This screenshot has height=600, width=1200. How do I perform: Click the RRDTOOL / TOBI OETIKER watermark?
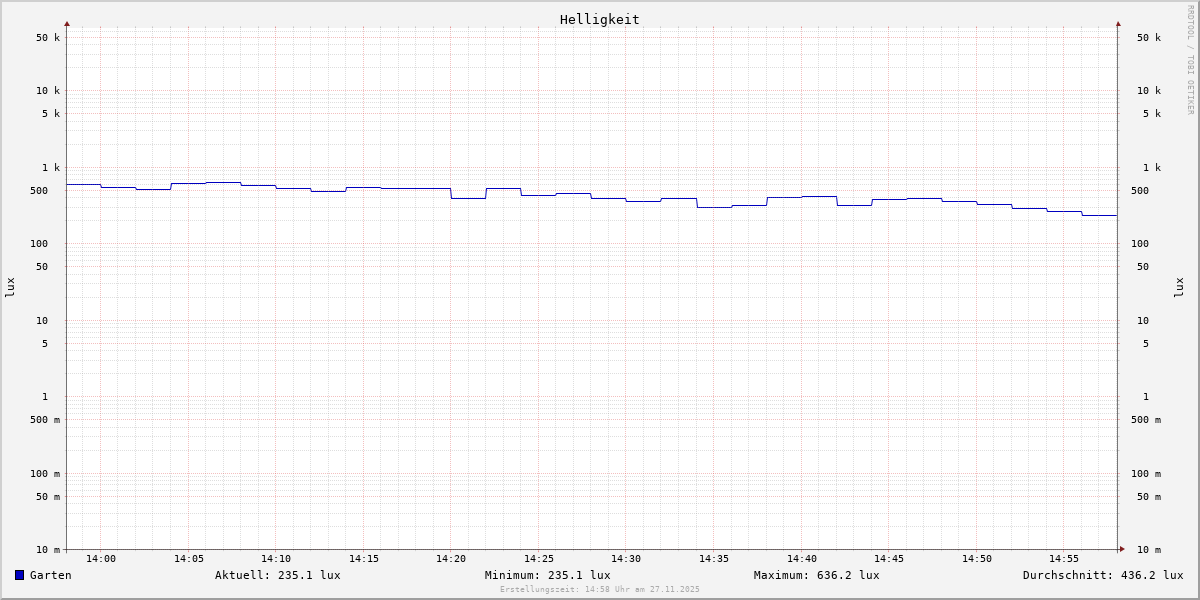point(1190,60)
